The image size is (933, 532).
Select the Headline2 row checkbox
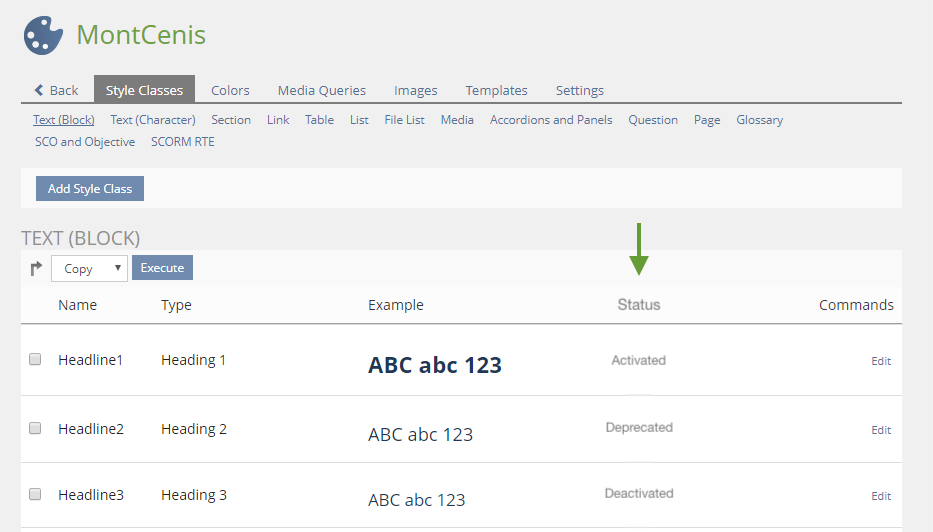(x=35, y=428)
